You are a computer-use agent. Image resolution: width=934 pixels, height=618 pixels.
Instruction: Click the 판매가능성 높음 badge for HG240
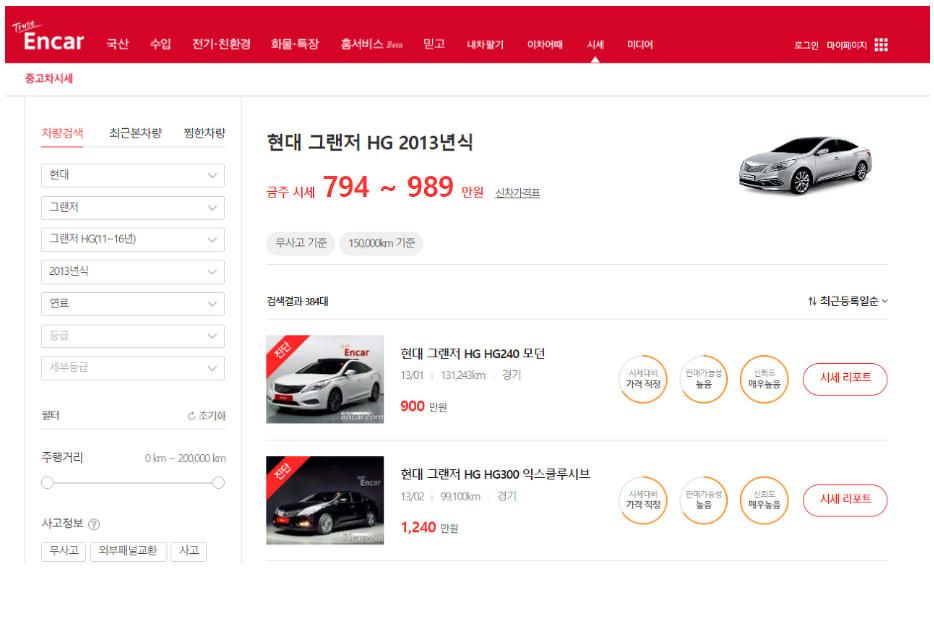(x=703, y=379)
